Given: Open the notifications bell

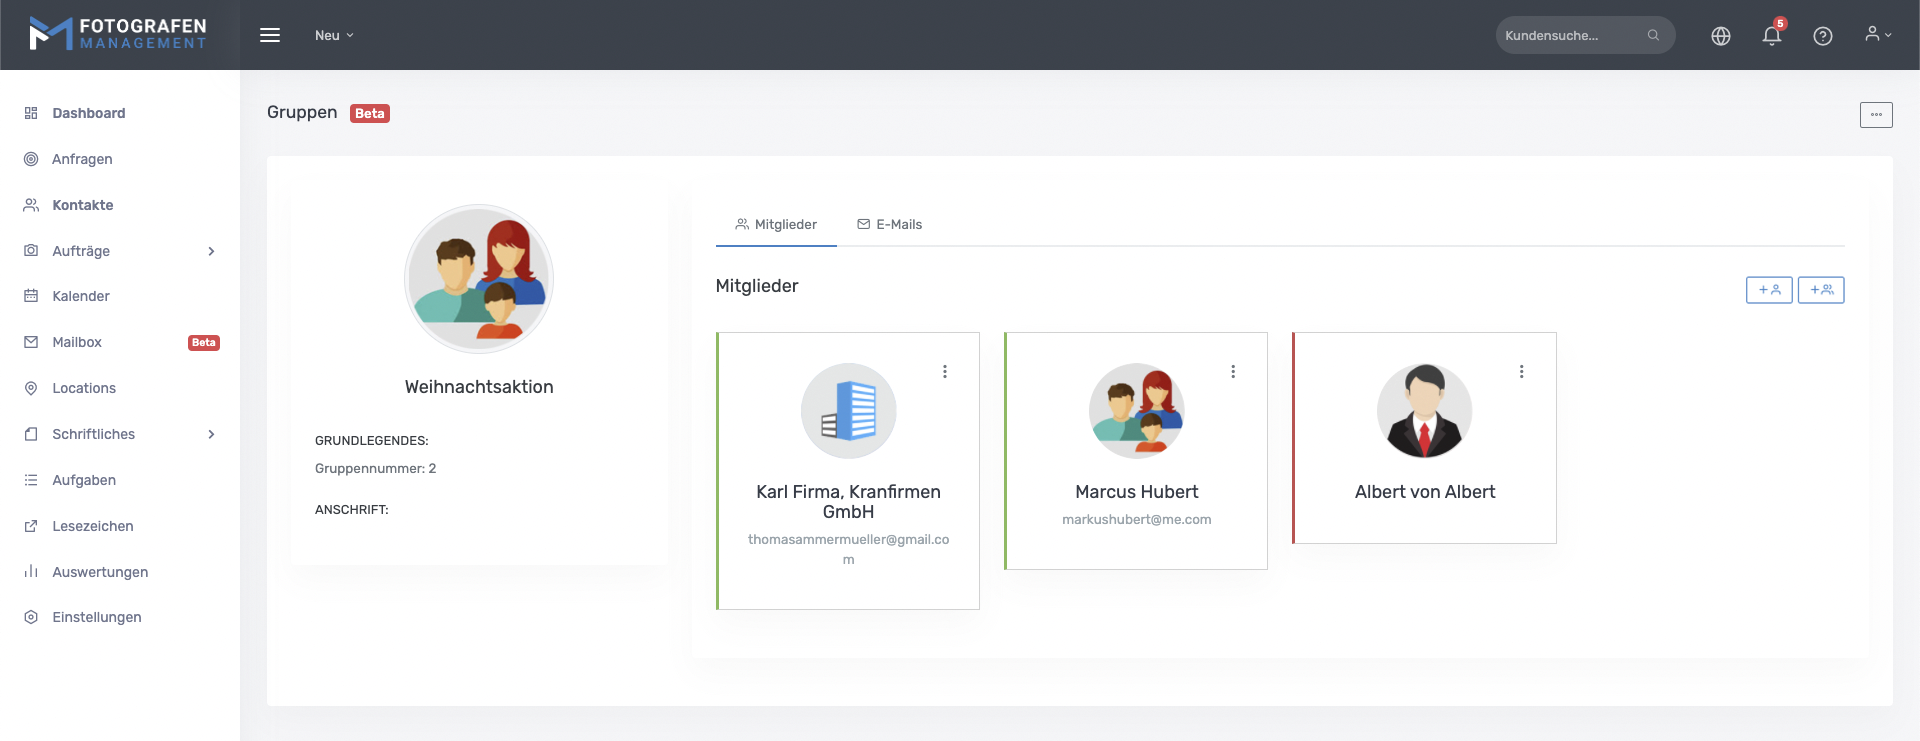Looking at the screenshot, I should coord(1771,36).
